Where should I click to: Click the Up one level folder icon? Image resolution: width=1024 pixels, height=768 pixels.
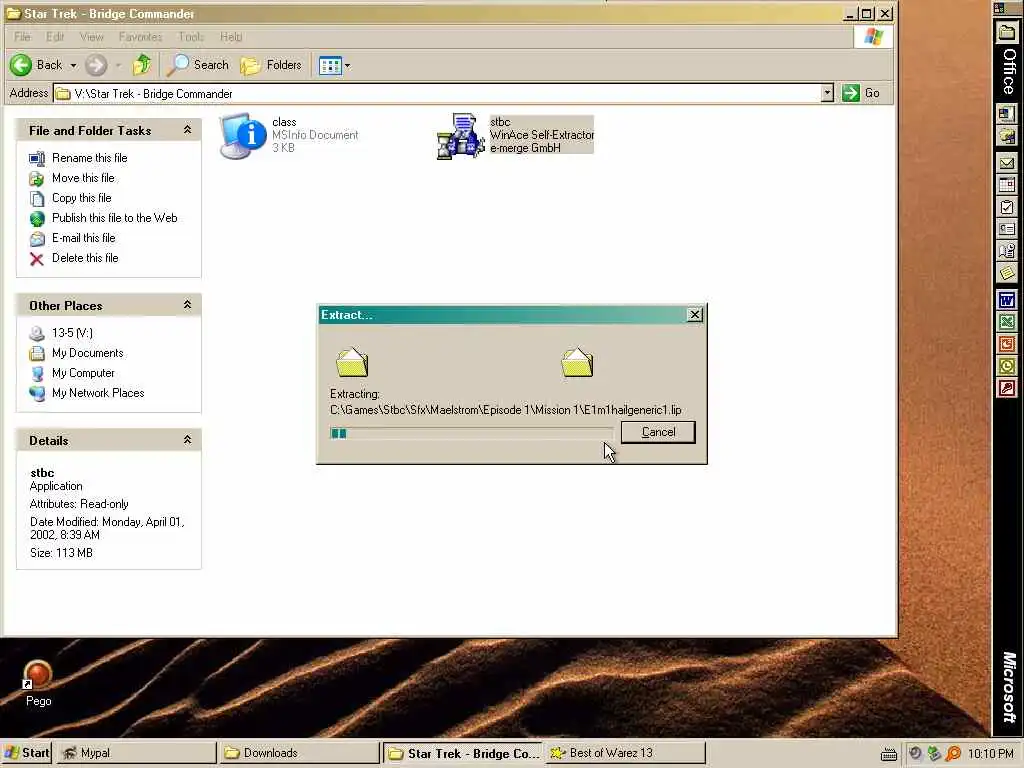click(142, 65)
